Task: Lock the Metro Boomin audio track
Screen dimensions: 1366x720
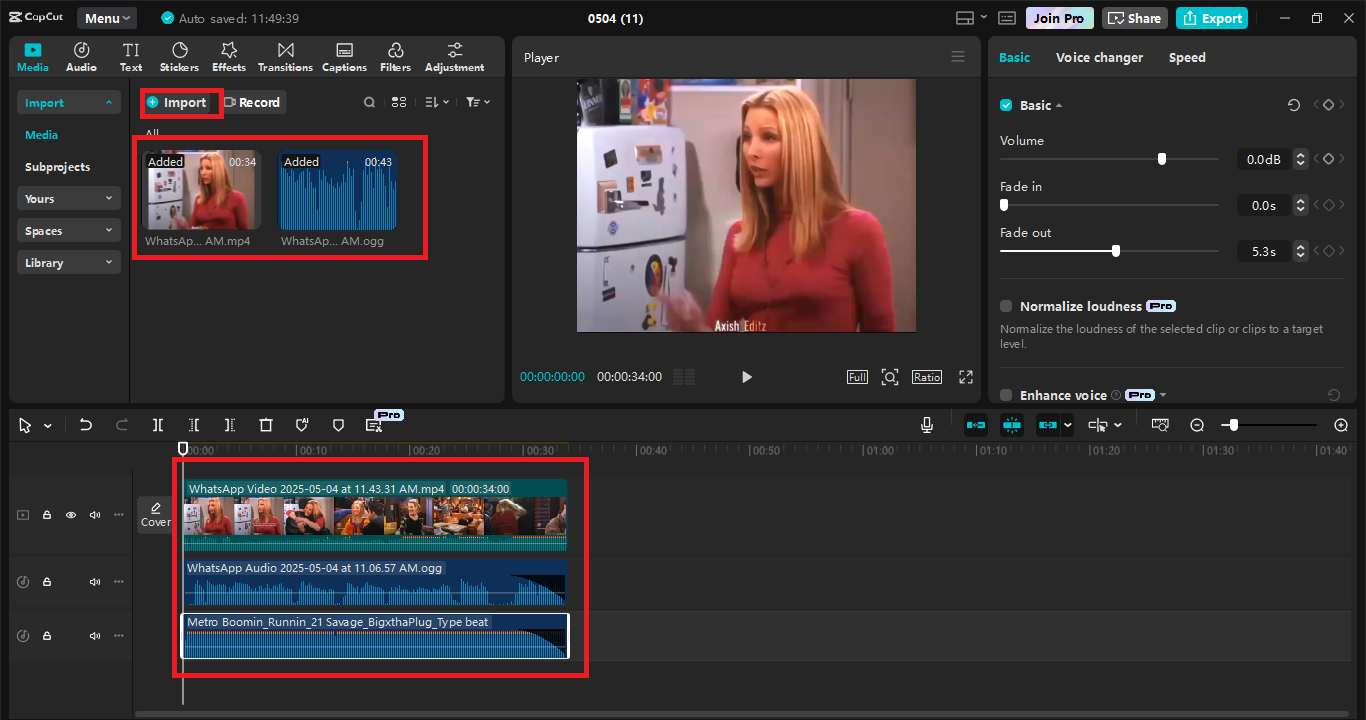Action: 47,635
